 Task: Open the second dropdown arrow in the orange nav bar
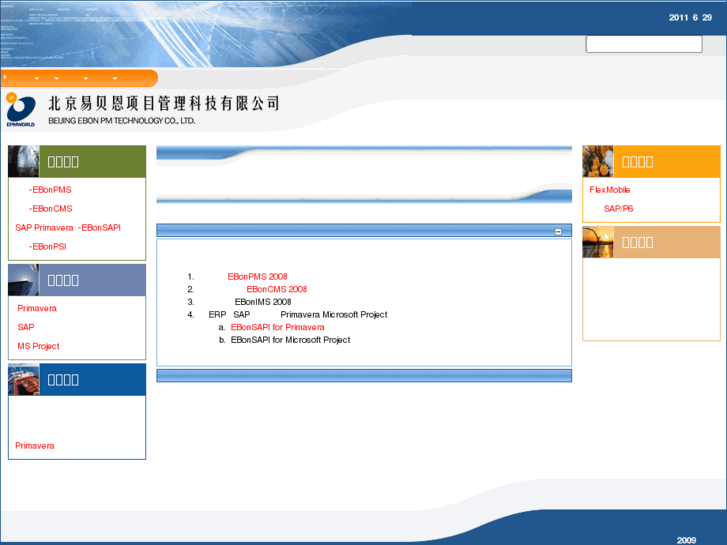[57, 78]
